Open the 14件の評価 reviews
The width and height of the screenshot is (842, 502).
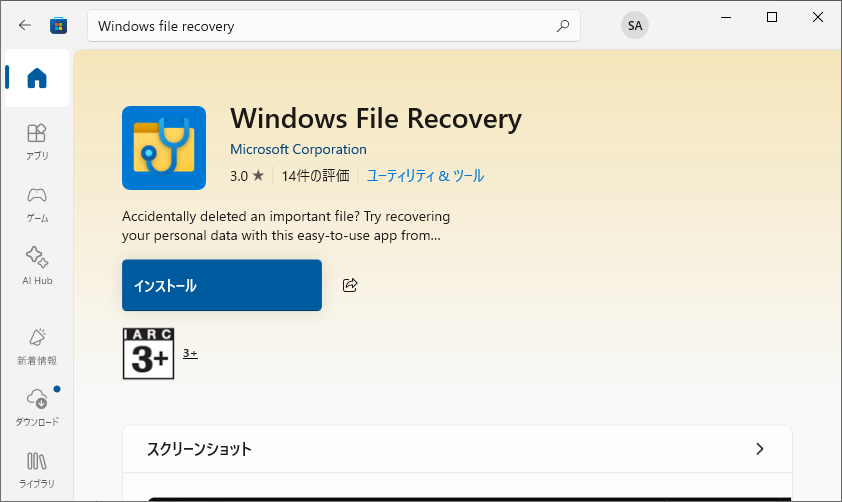tap(315, 176)
